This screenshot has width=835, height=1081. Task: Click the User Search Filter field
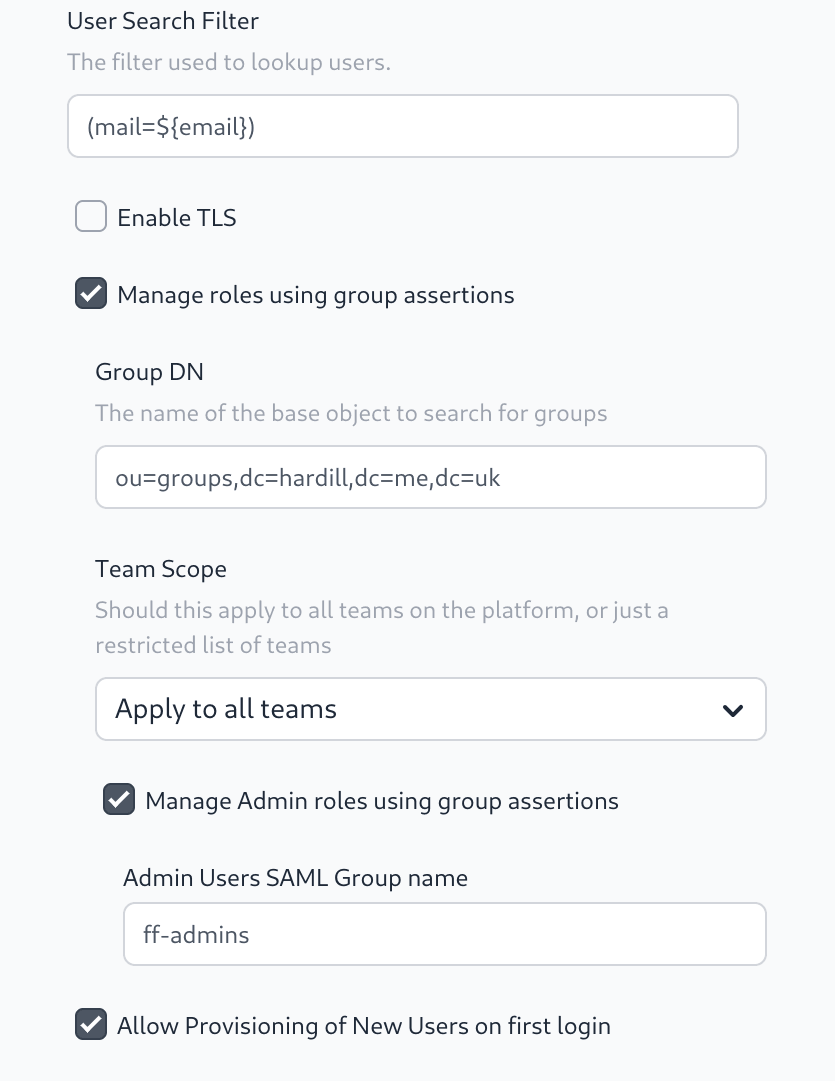402,125
